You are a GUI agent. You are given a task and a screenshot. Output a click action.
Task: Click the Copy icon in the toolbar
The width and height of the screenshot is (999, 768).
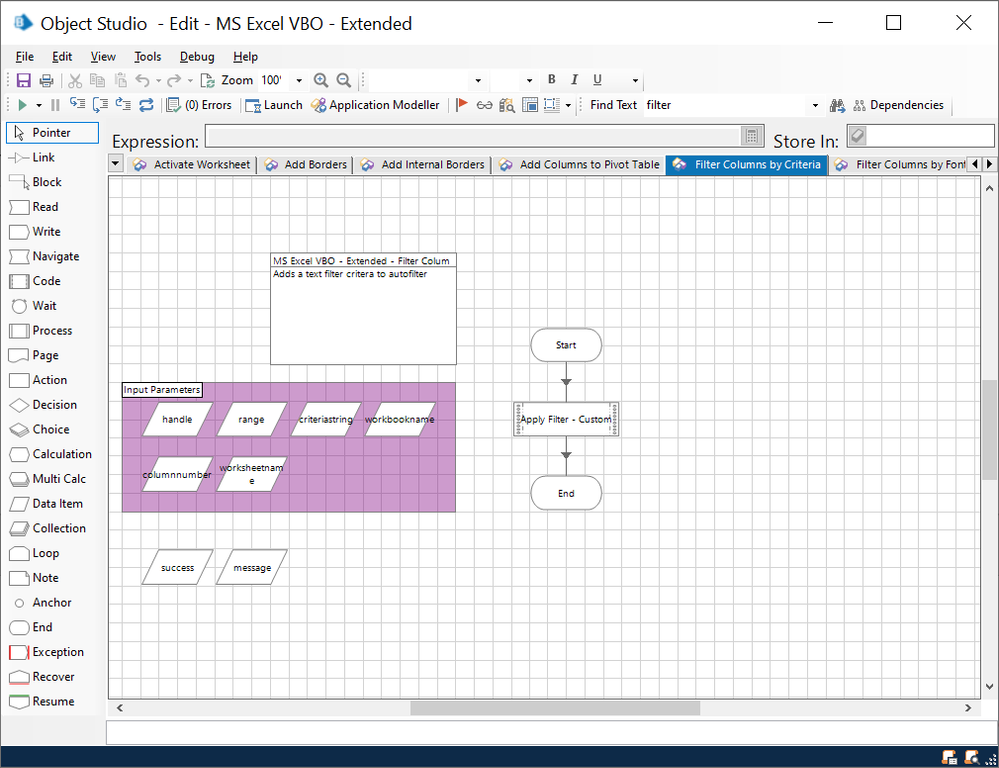pyautogui.click(x=97, y=80)
